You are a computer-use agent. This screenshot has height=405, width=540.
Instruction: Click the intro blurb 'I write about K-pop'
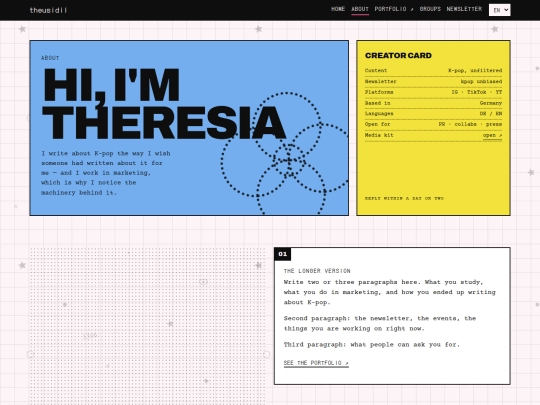[x=106, y=173]
